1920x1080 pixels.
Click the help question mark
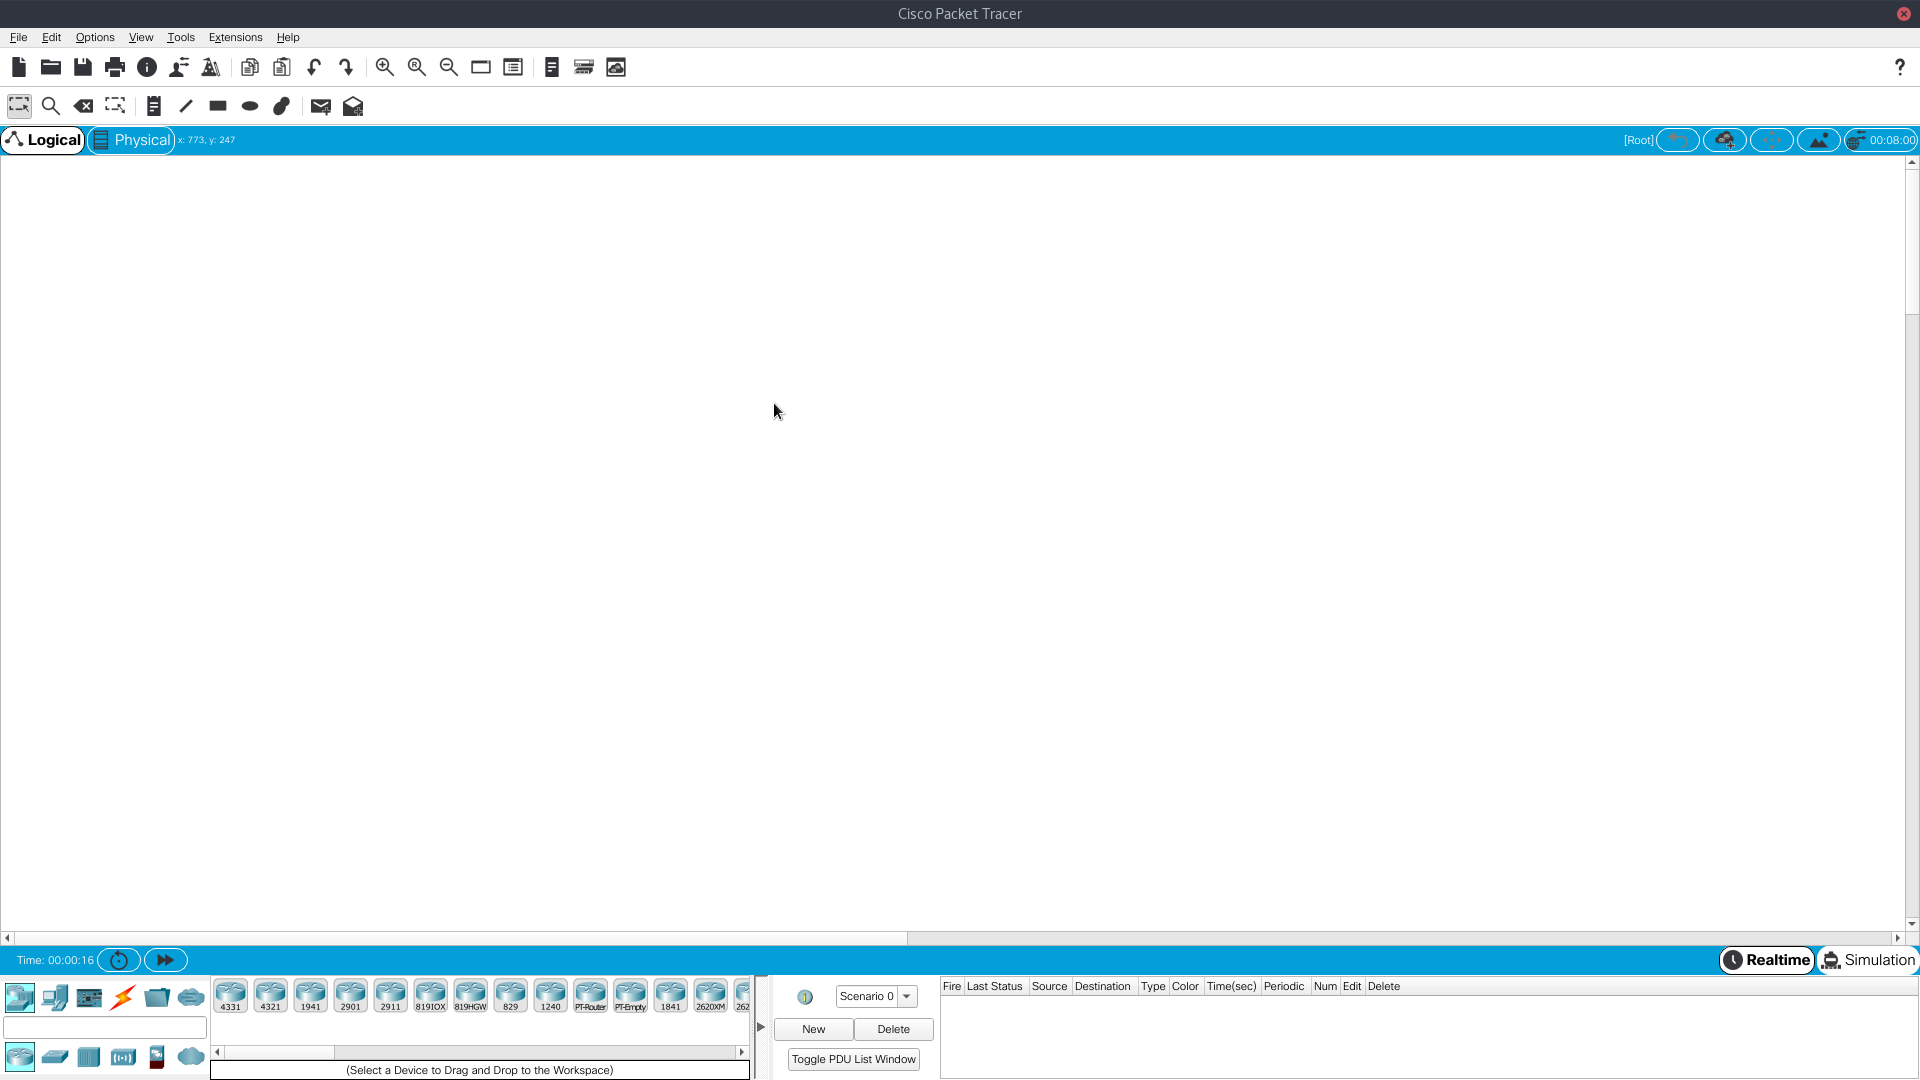point(1900,67)
